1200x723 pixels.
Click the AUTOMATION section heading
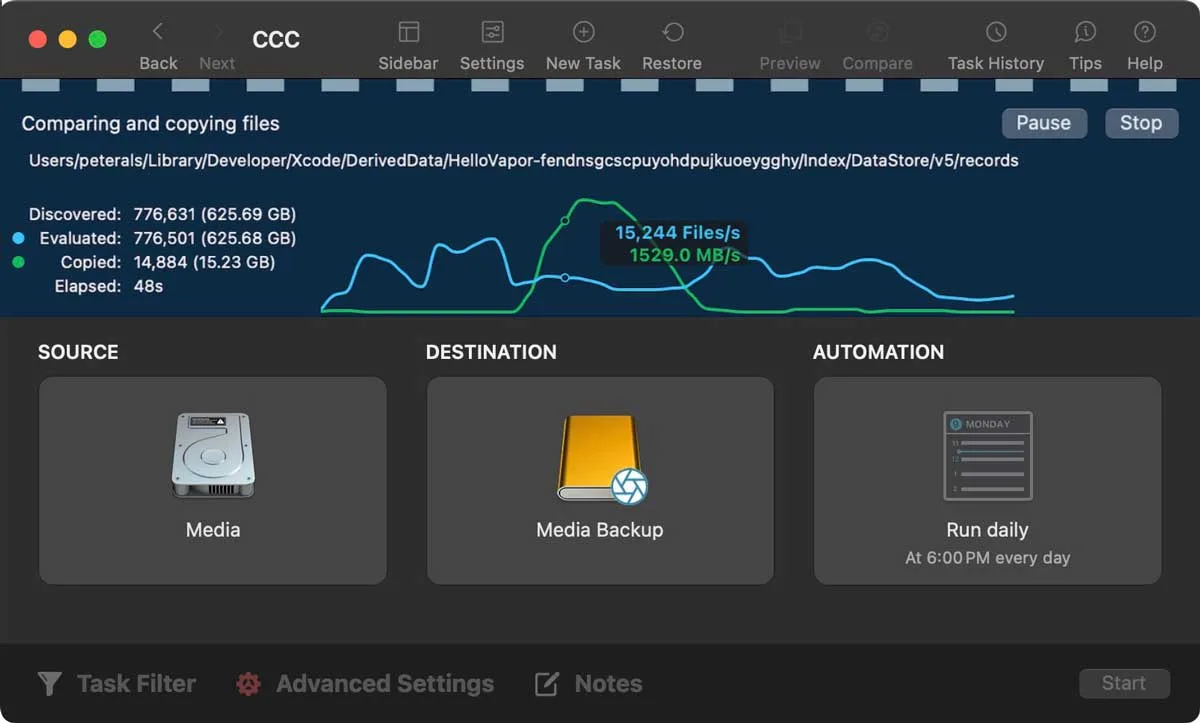[x=878, y=352]
